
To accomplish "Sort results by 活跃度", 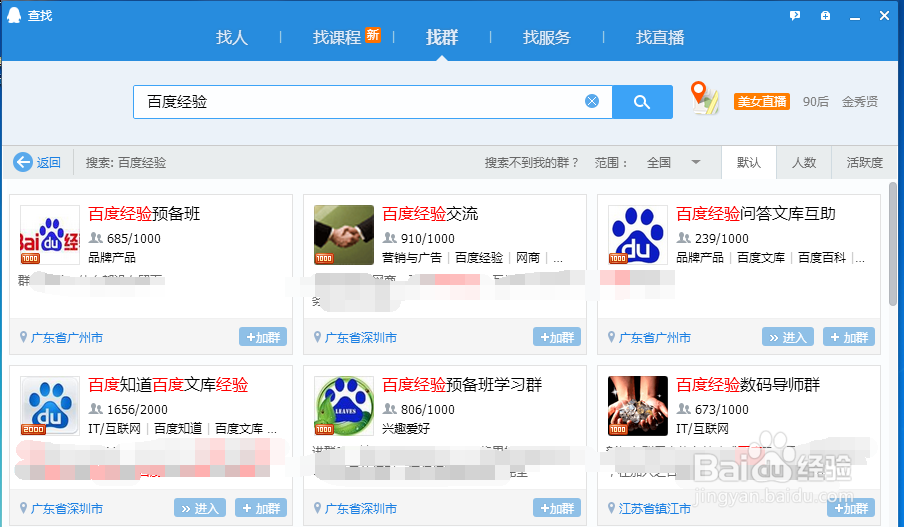I will coord(864,163).
